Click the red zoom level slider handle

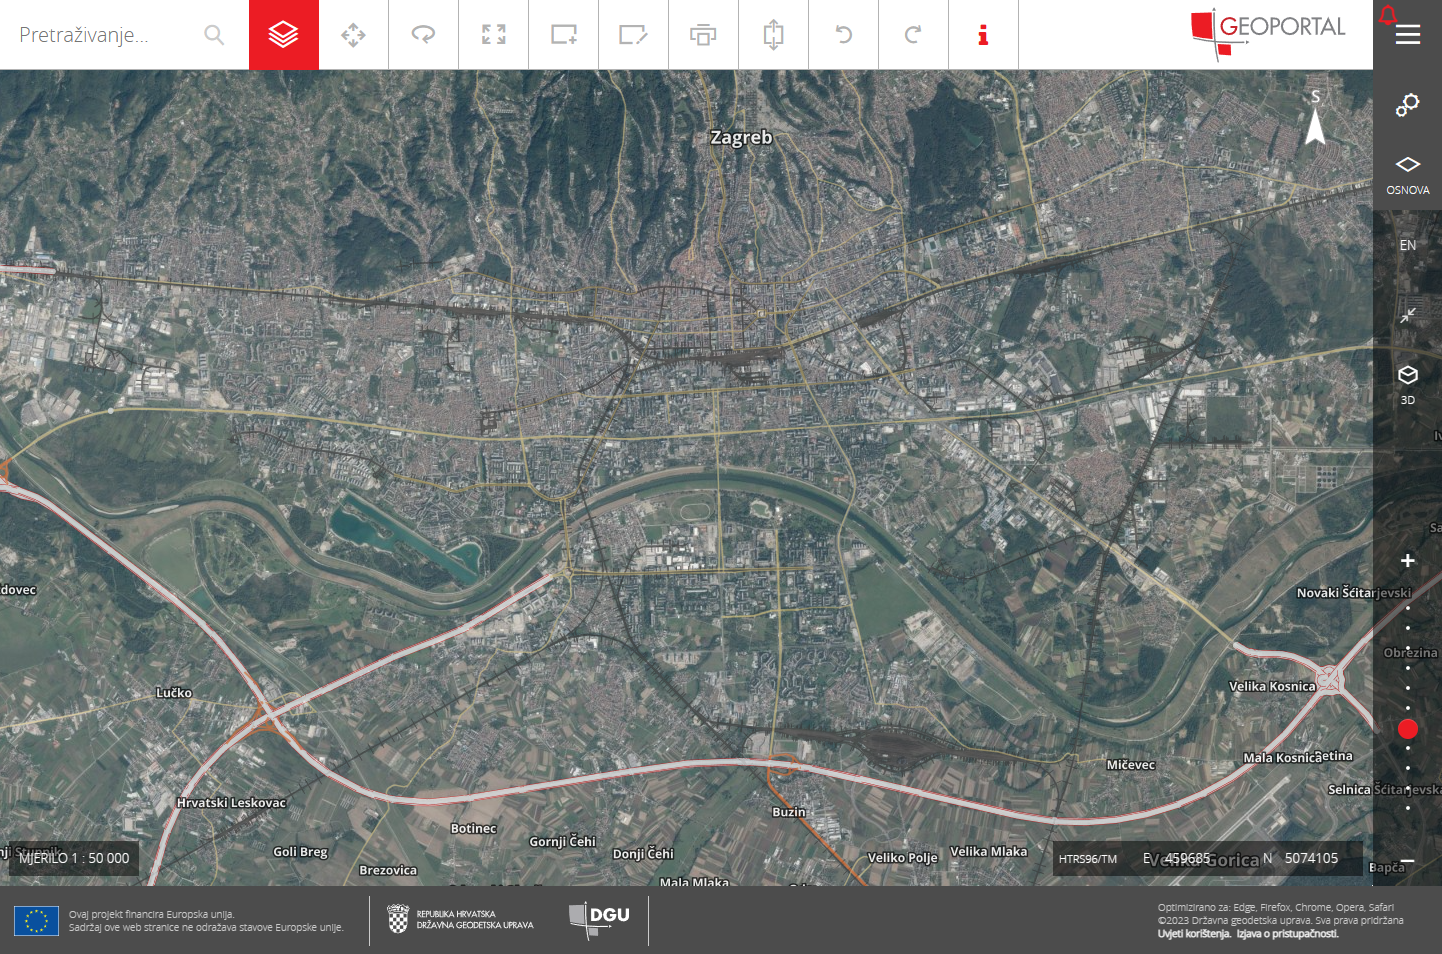pos(1408,729)
